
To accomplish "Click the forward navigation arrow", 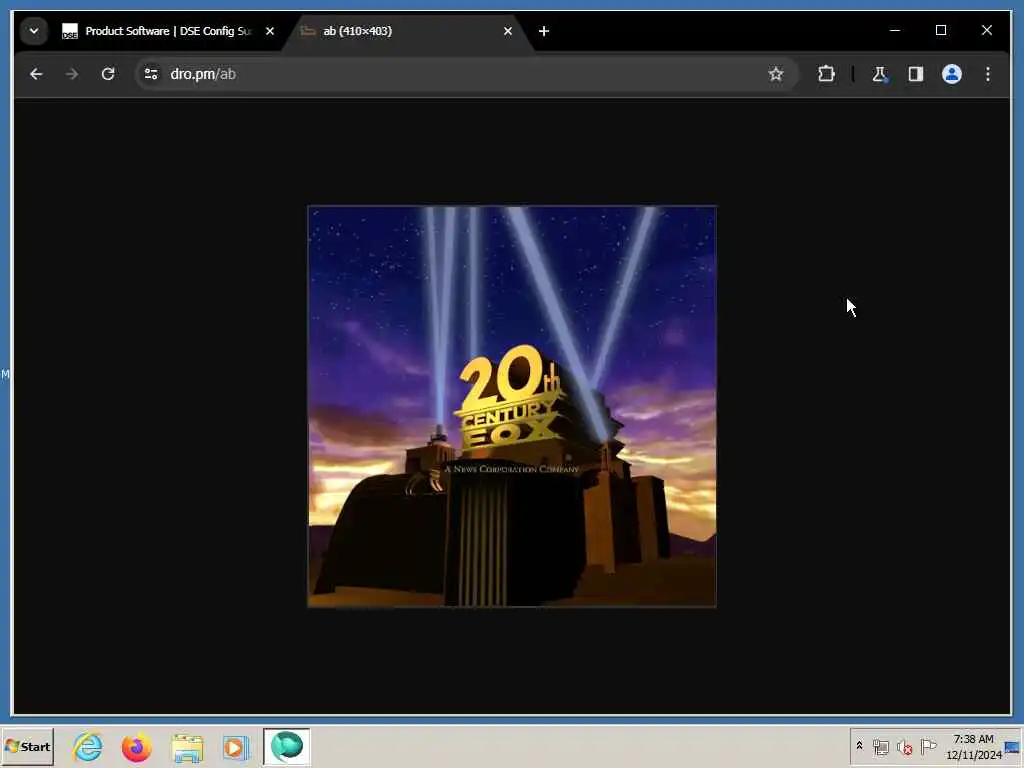I will (x=72, y=74).
